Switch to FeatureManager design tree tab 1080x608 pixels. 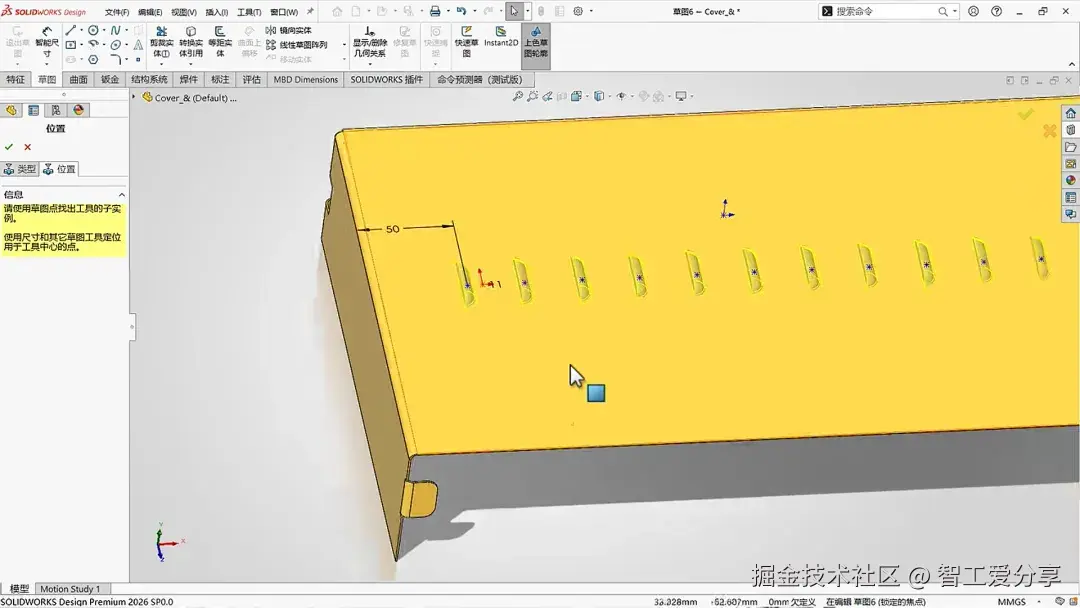pos(12,110)
